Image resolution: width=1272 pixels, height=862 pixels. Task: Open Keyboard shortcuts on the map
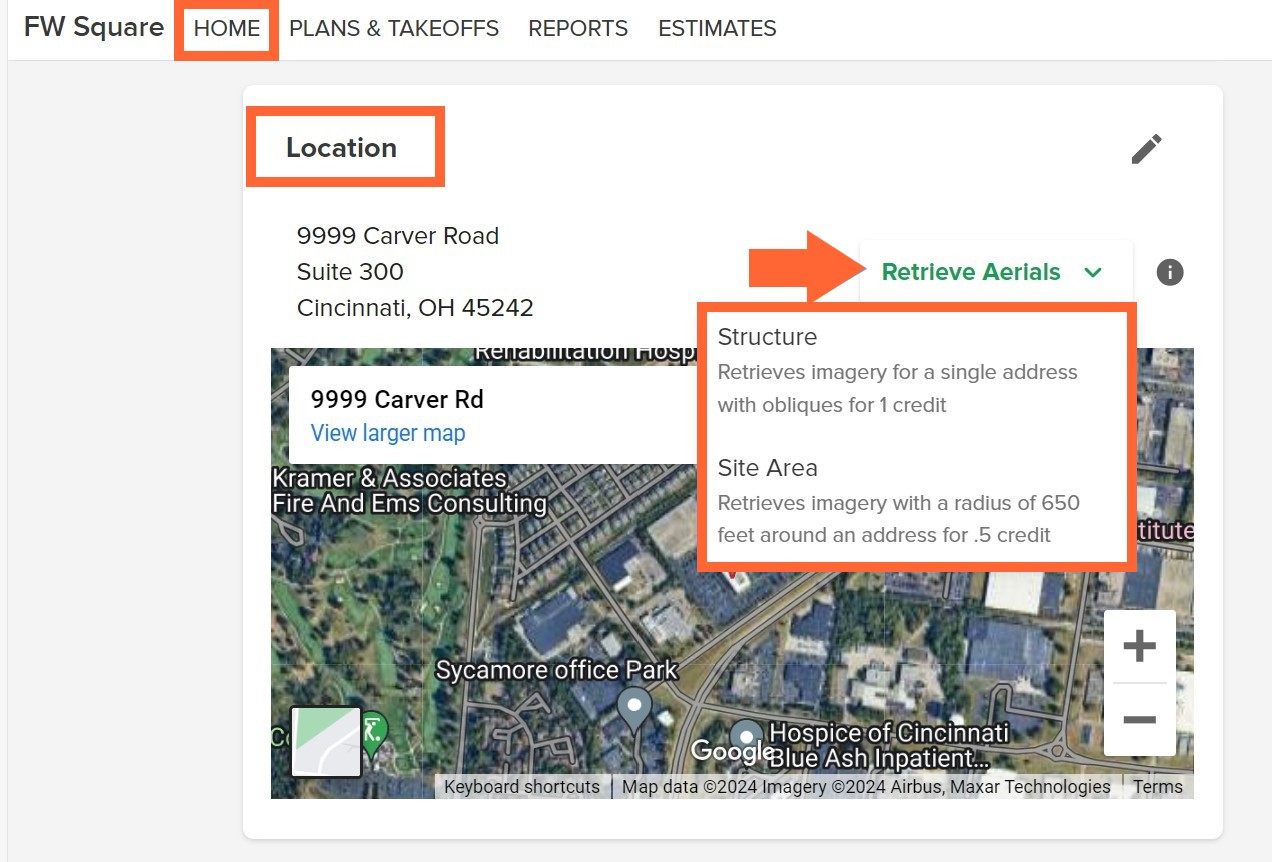click(x=522, y=787)
